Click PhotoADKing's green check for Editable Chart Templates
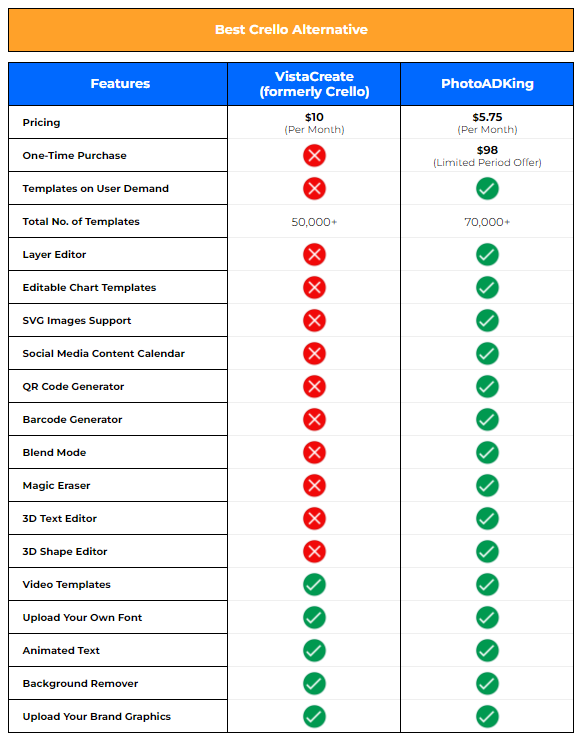The height and width of the screenshot is (740, 581). click(x=487, y=287)
